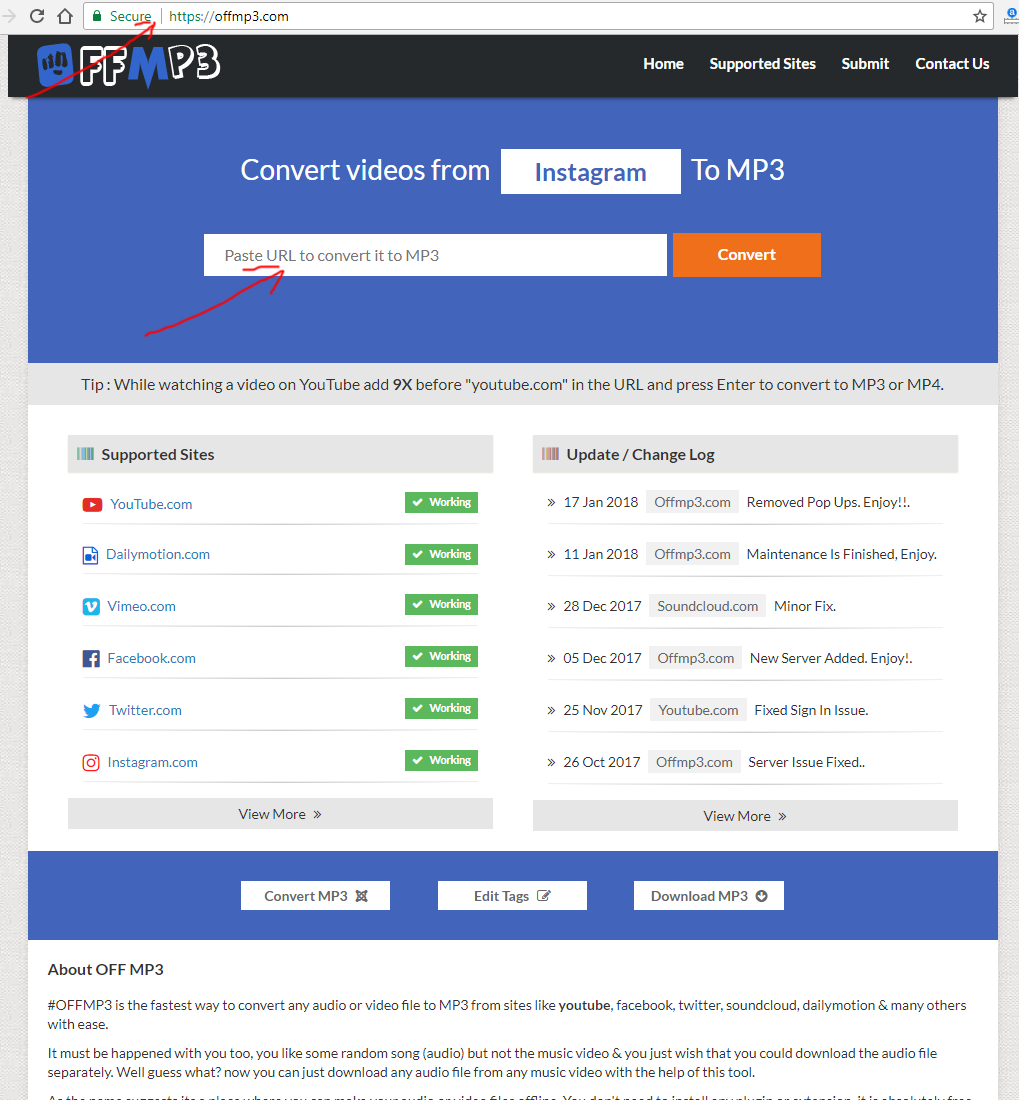The height and width of the screenshot is (1100, 1019).
Task: Click the OFFMP3 logo in header
Action: [x=128, y=65]
